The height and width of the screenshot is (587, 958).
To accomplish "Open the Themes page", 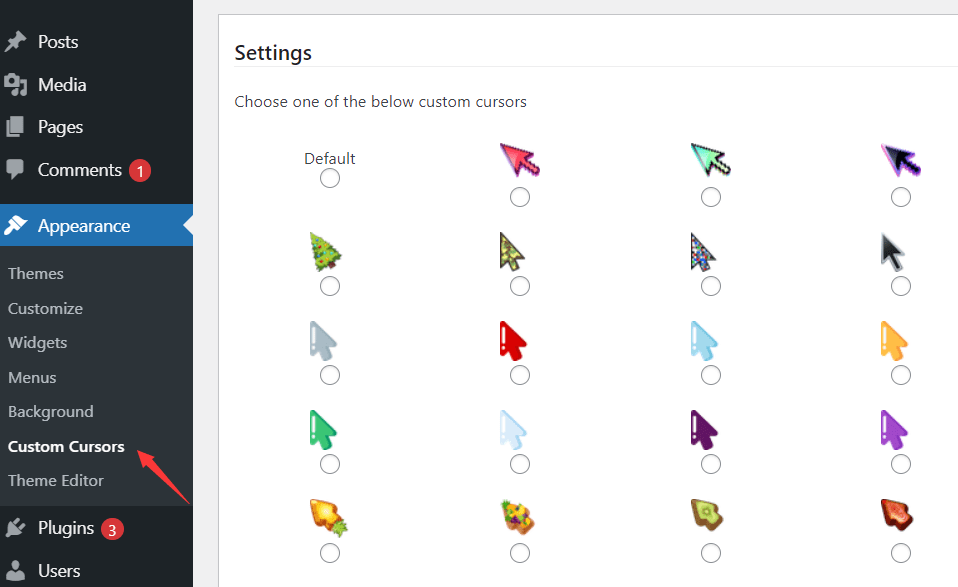I will point(35,273).
